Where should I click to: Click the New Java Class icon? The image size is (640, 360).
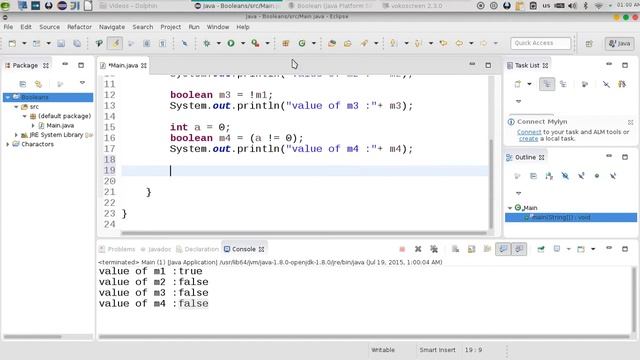[x=302, y=43]
